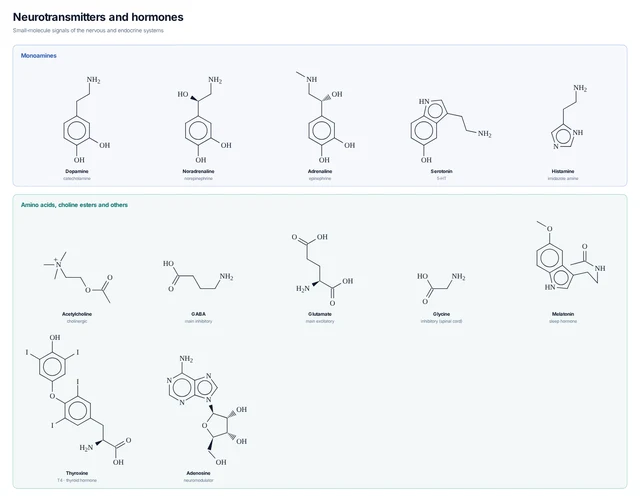
Task: Click the Glycine structure diagram
Action: 441,288
